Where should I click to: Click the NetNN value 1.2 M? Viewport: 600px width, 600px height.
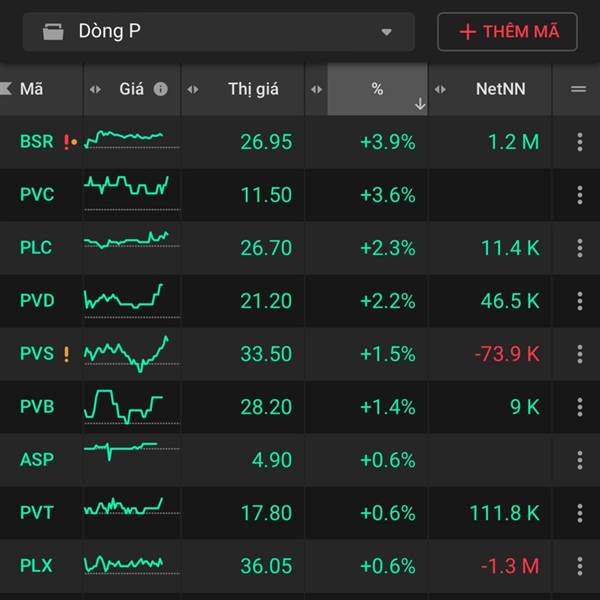tap(514, 142)
